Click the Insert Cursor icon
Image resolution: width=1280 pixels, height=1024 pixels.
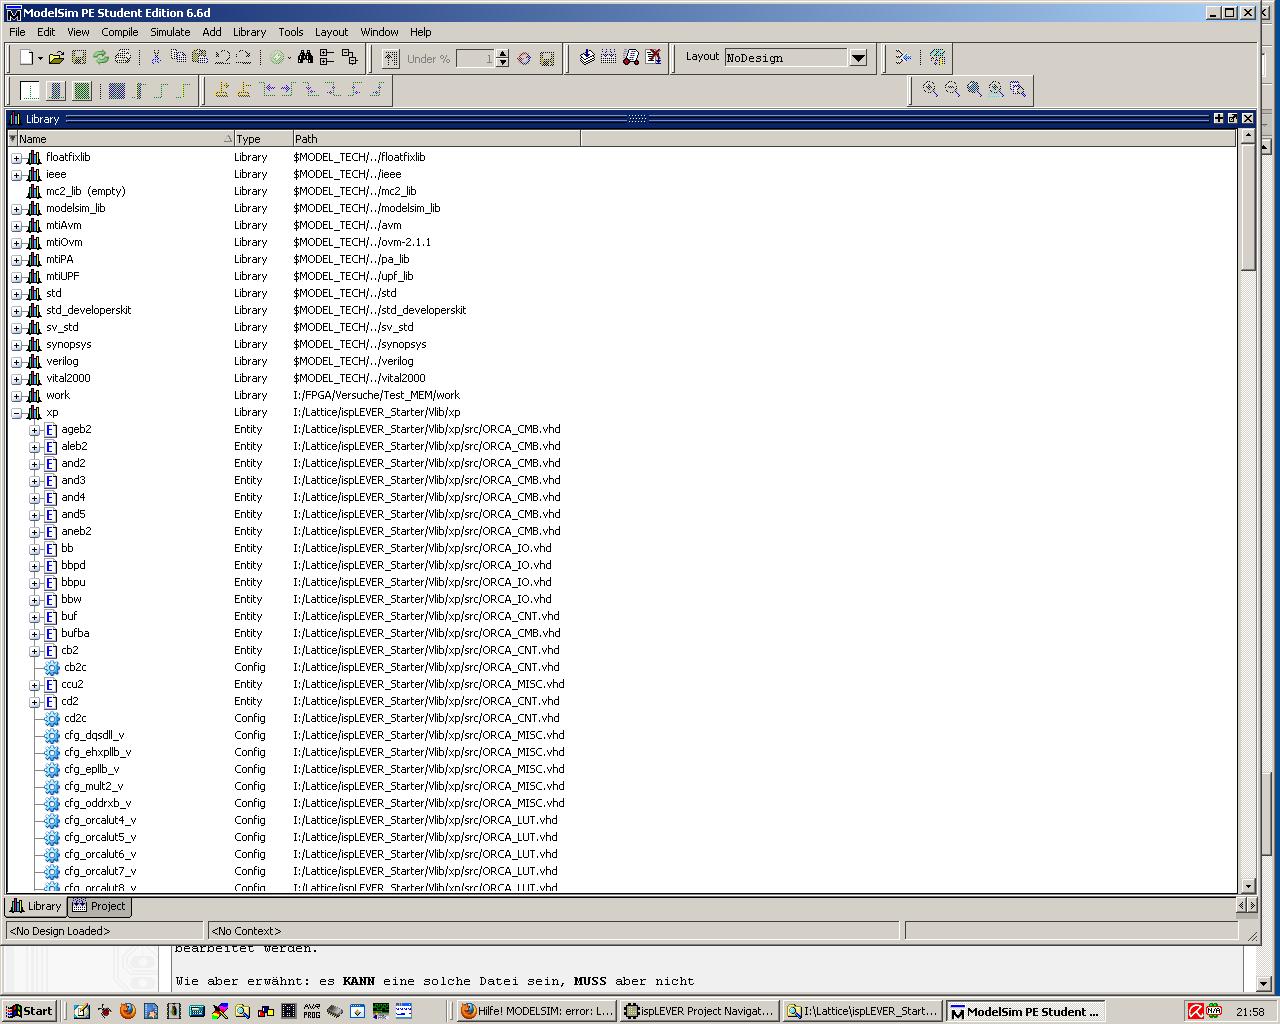[222, 90]
